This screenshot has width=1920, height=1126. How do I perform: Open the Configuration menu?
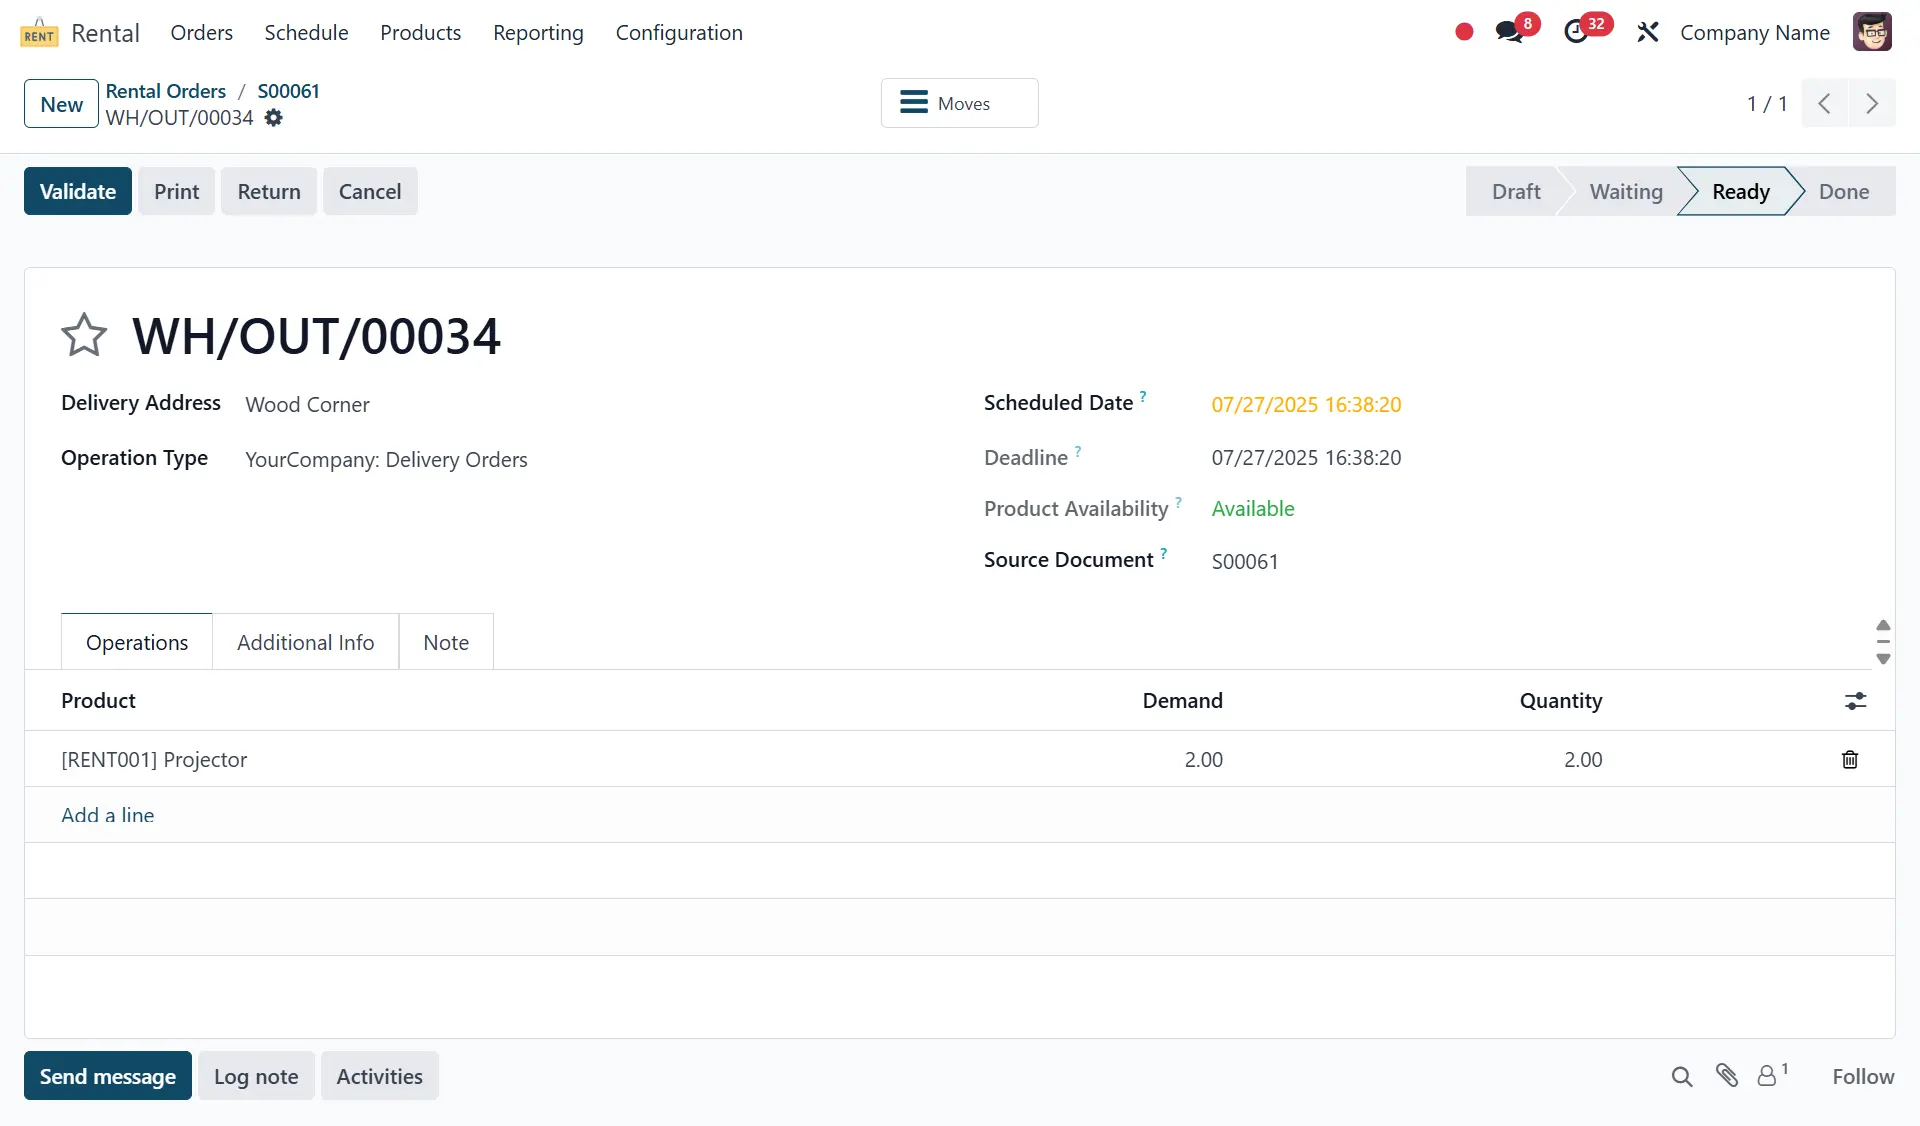point(679,32)
